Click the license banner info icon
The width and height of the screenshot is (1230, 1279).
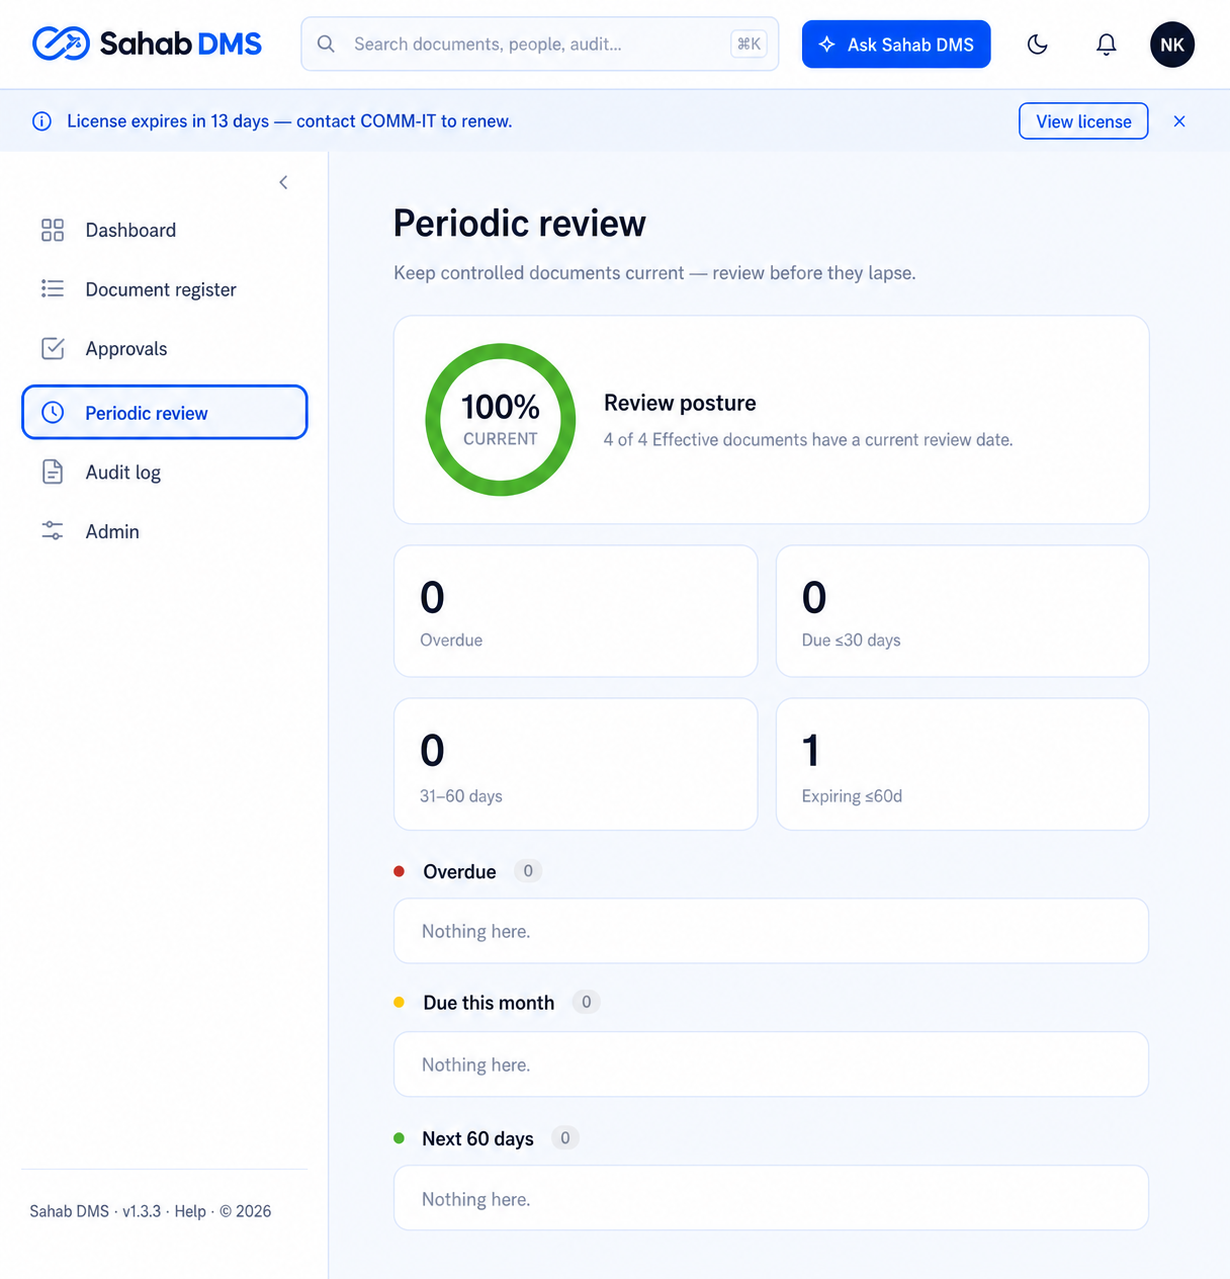coord(42,121)
